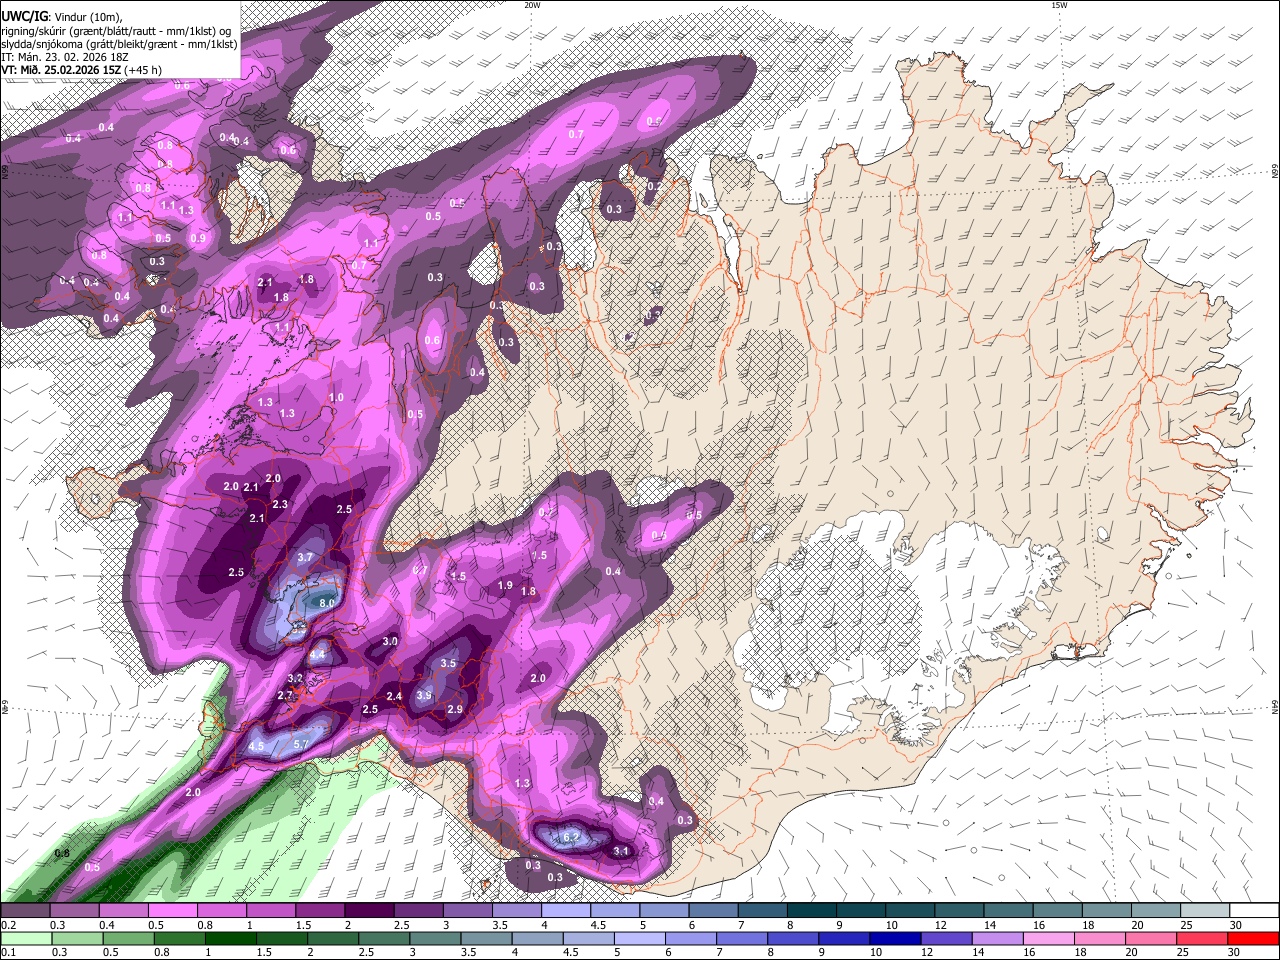
Task: Click the 1.9 map value
Action: tap(505, 585)
